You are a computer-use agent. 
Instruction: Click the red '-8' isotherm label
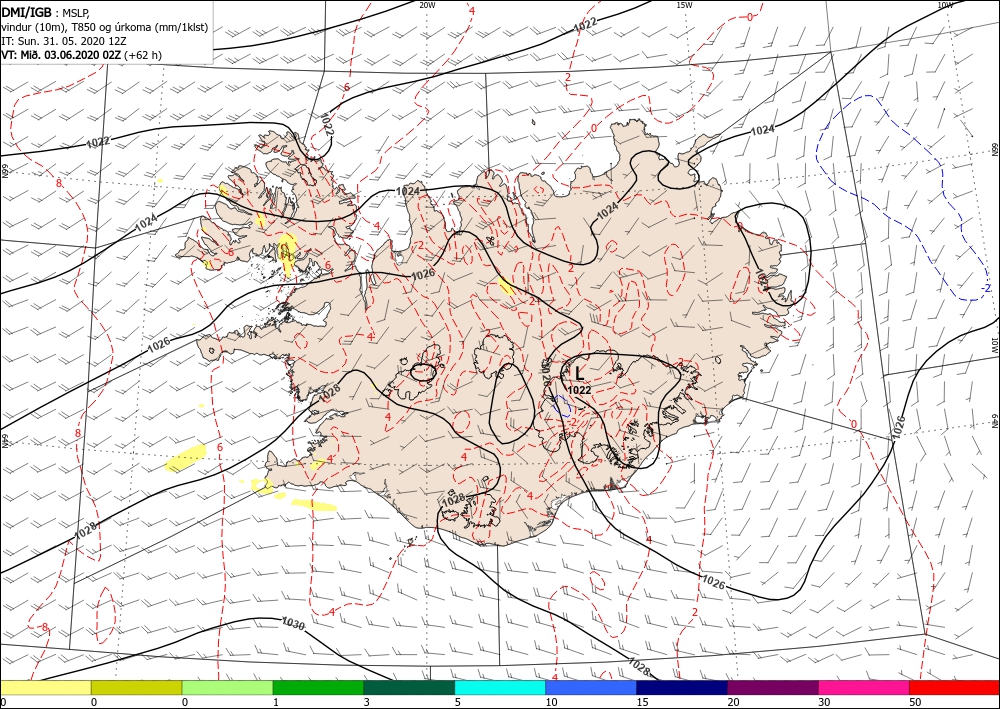click(x=42, y=627)
